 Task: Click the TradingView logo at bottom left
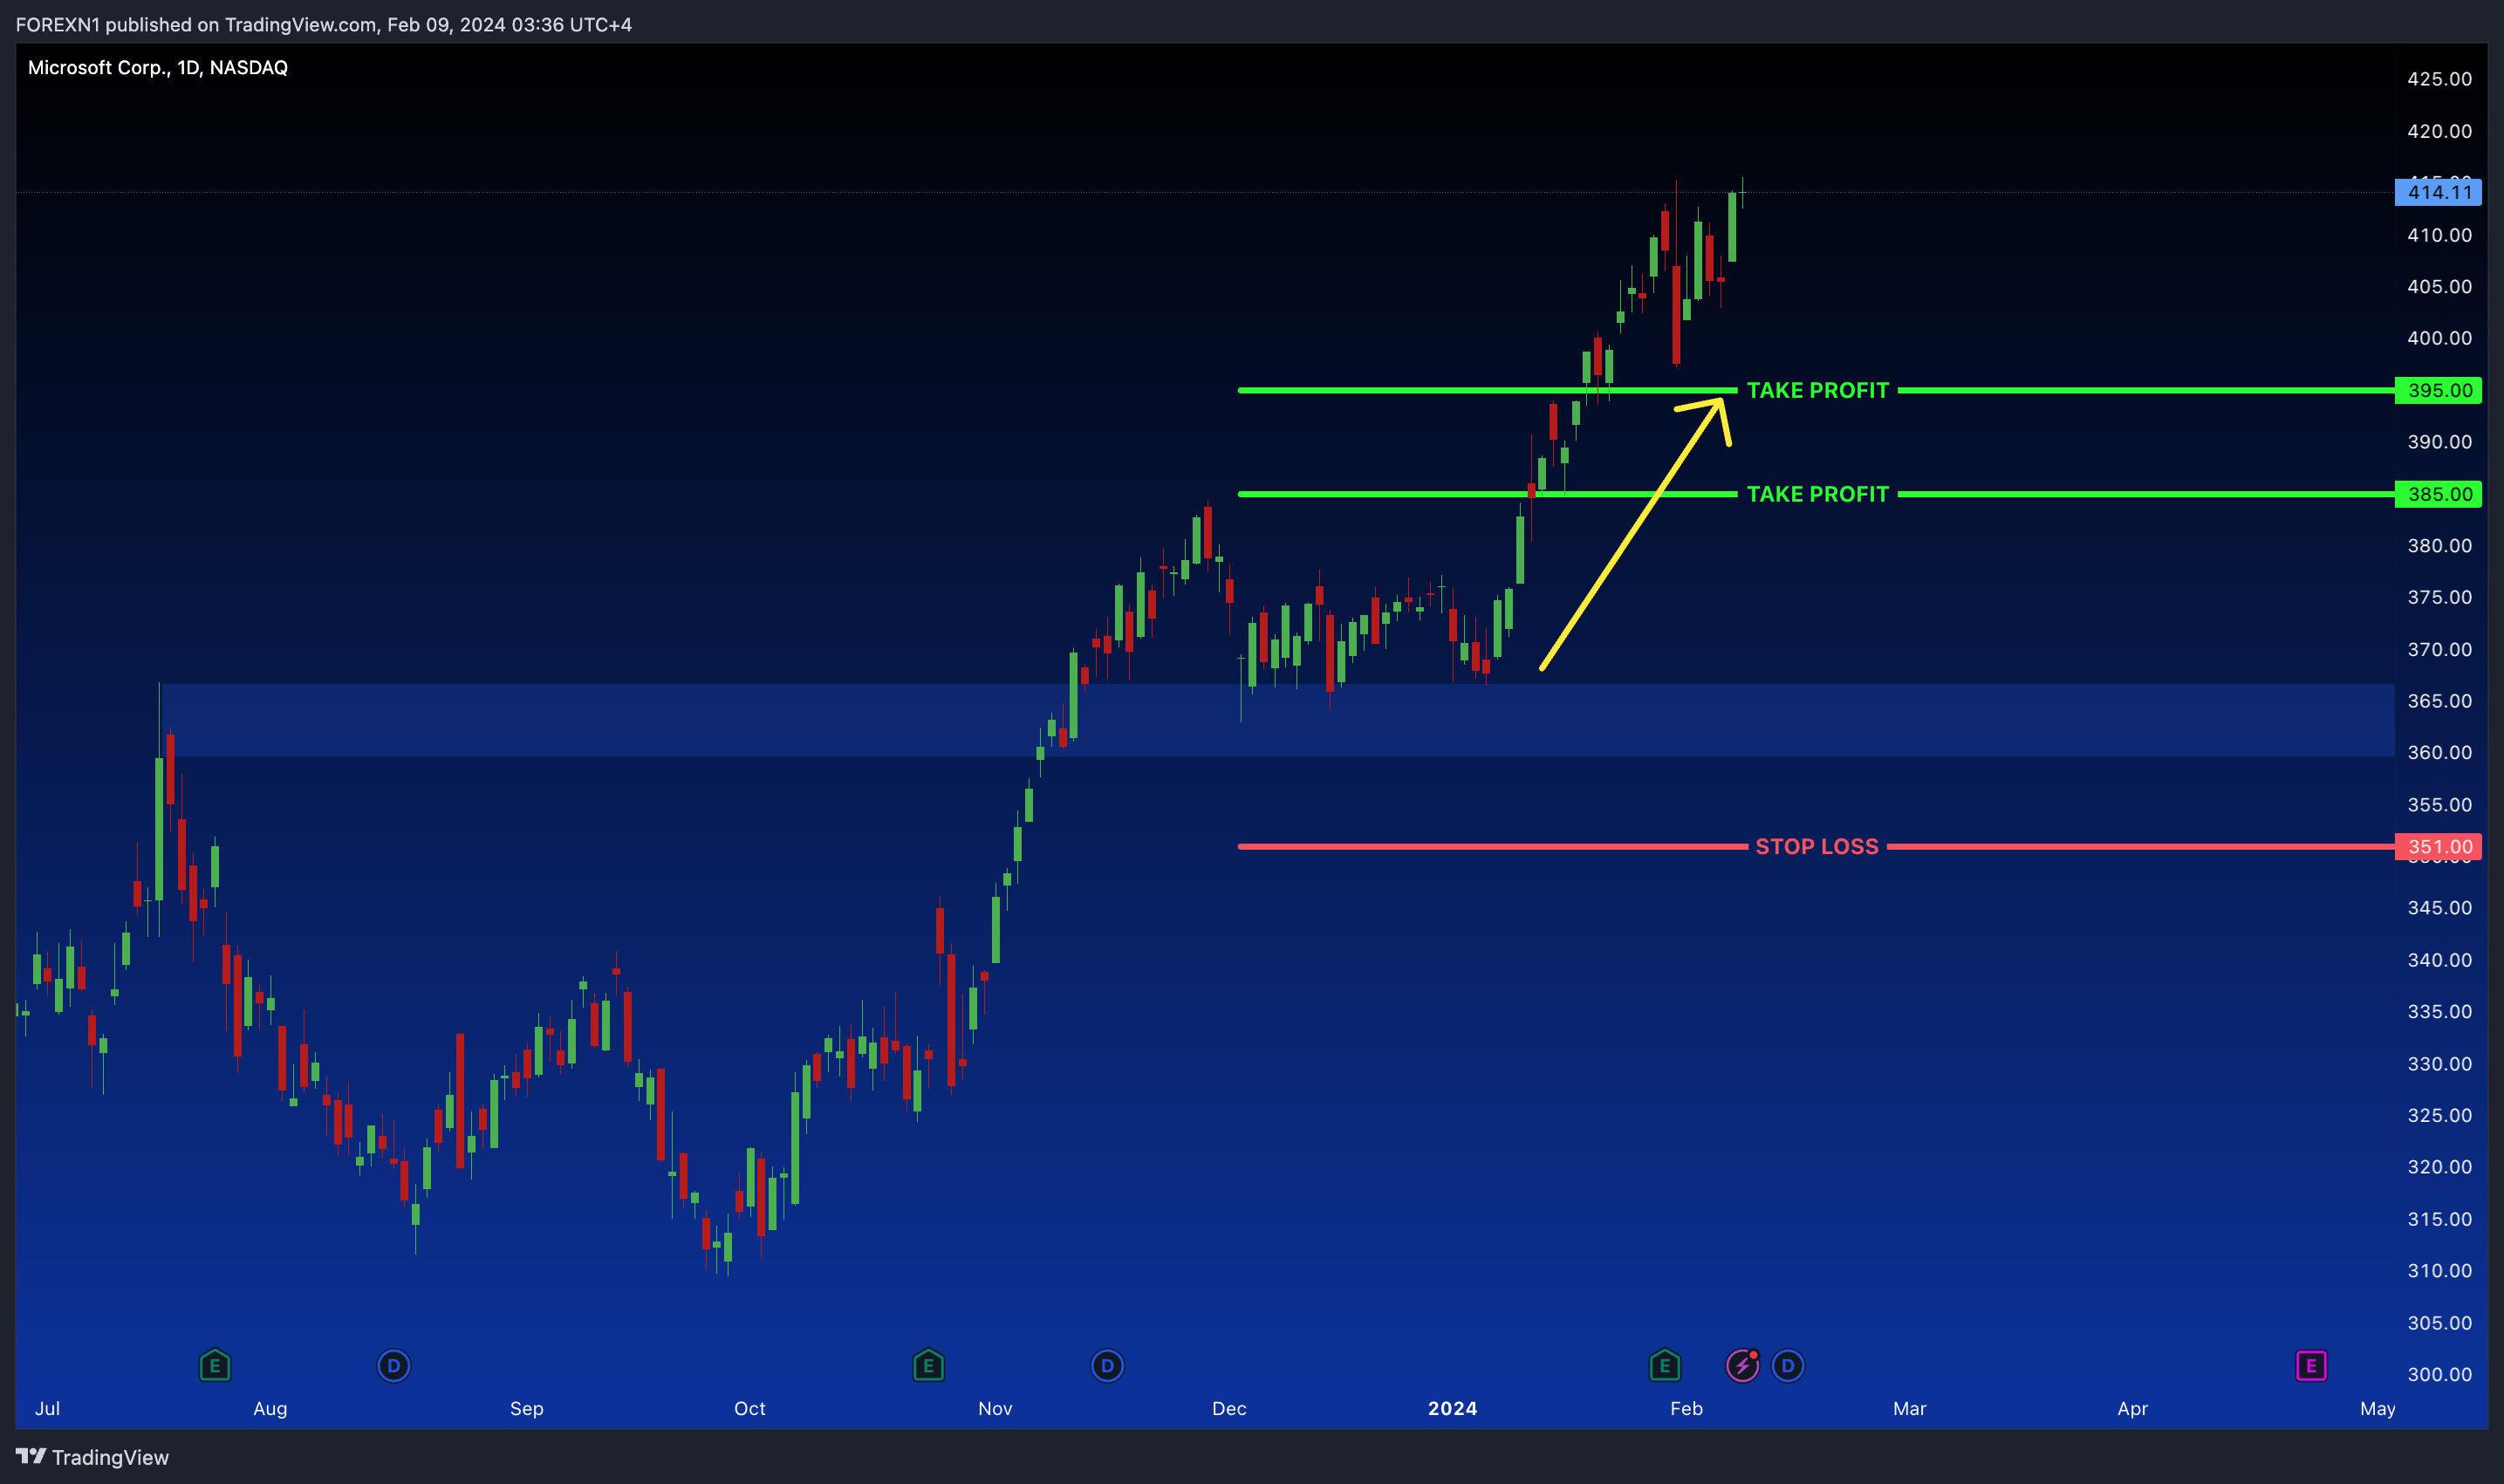[x=92, y=1457]
